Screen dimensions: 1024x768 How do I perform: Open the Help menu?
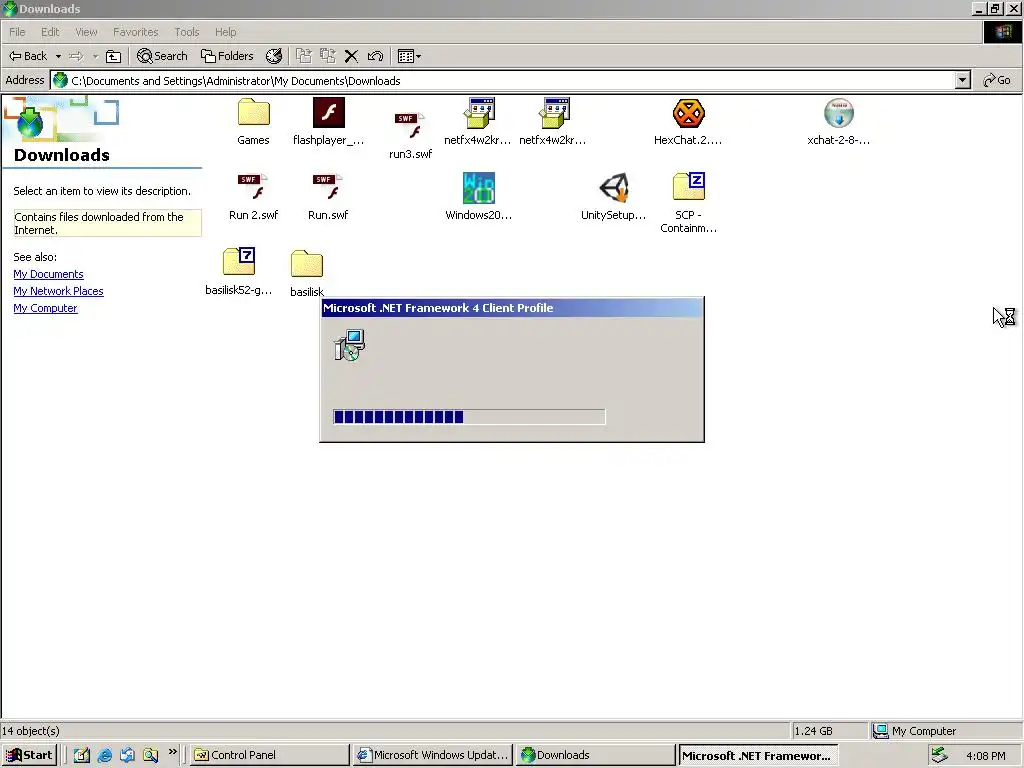tap(225, 32)
